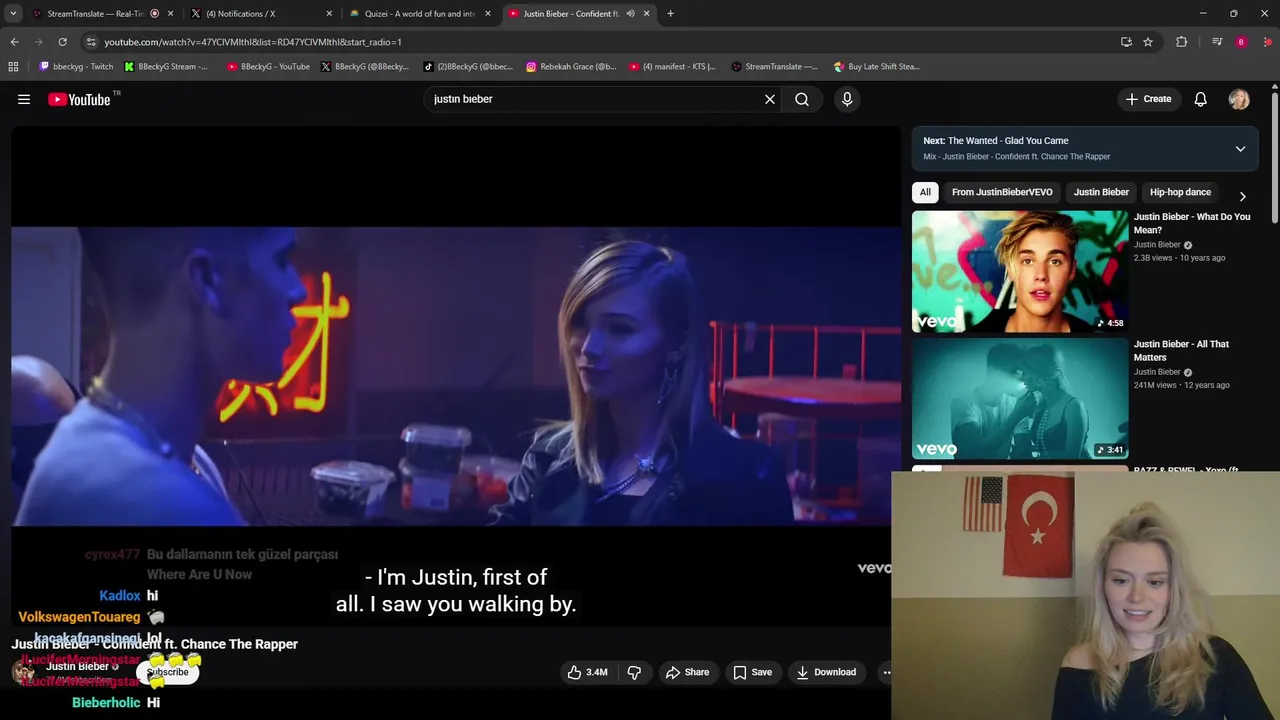This screenshot has width=1280, height=720.
Task: Click the video title Confident ft. Chance The Rapper
Action: pyautogui.click(x=155, y=644)
